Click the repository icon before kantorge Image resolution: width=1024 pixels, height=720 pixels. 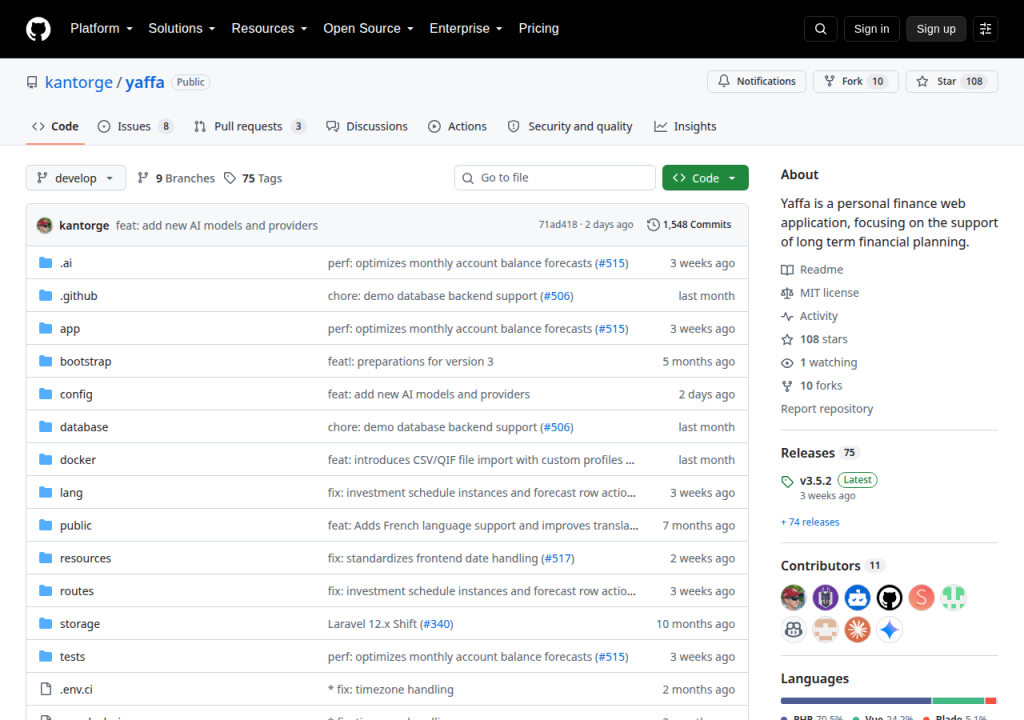coord(32,82)
